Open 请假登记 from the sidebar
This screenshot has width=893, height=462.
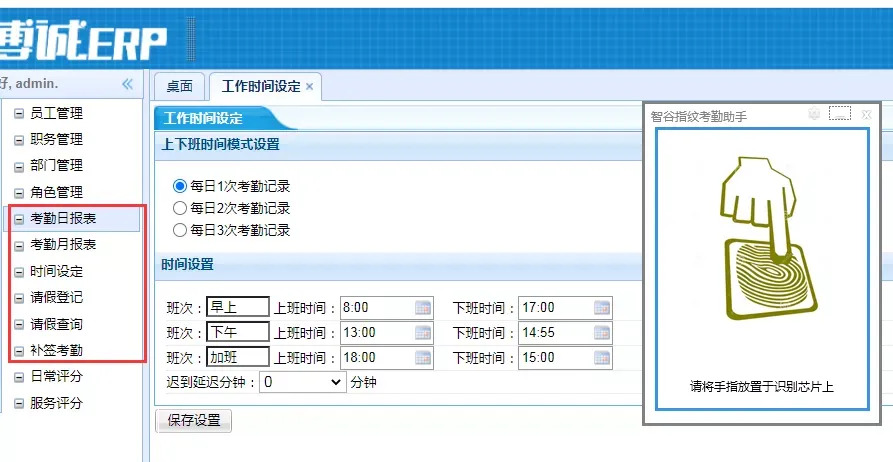point(56,297)
